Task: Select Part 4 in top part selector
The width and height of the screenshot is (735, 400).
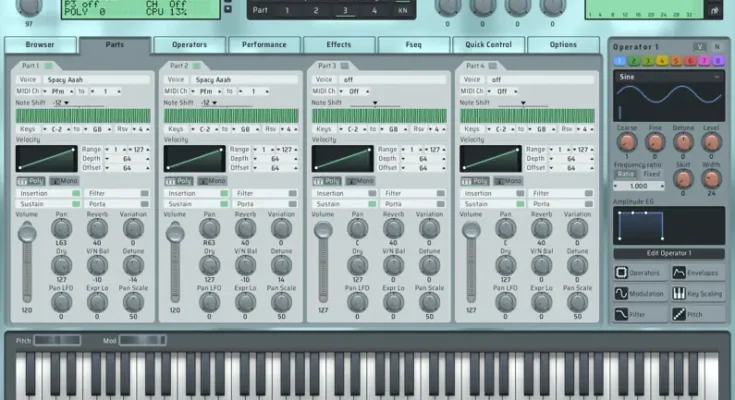Action: tap(374, 10)
